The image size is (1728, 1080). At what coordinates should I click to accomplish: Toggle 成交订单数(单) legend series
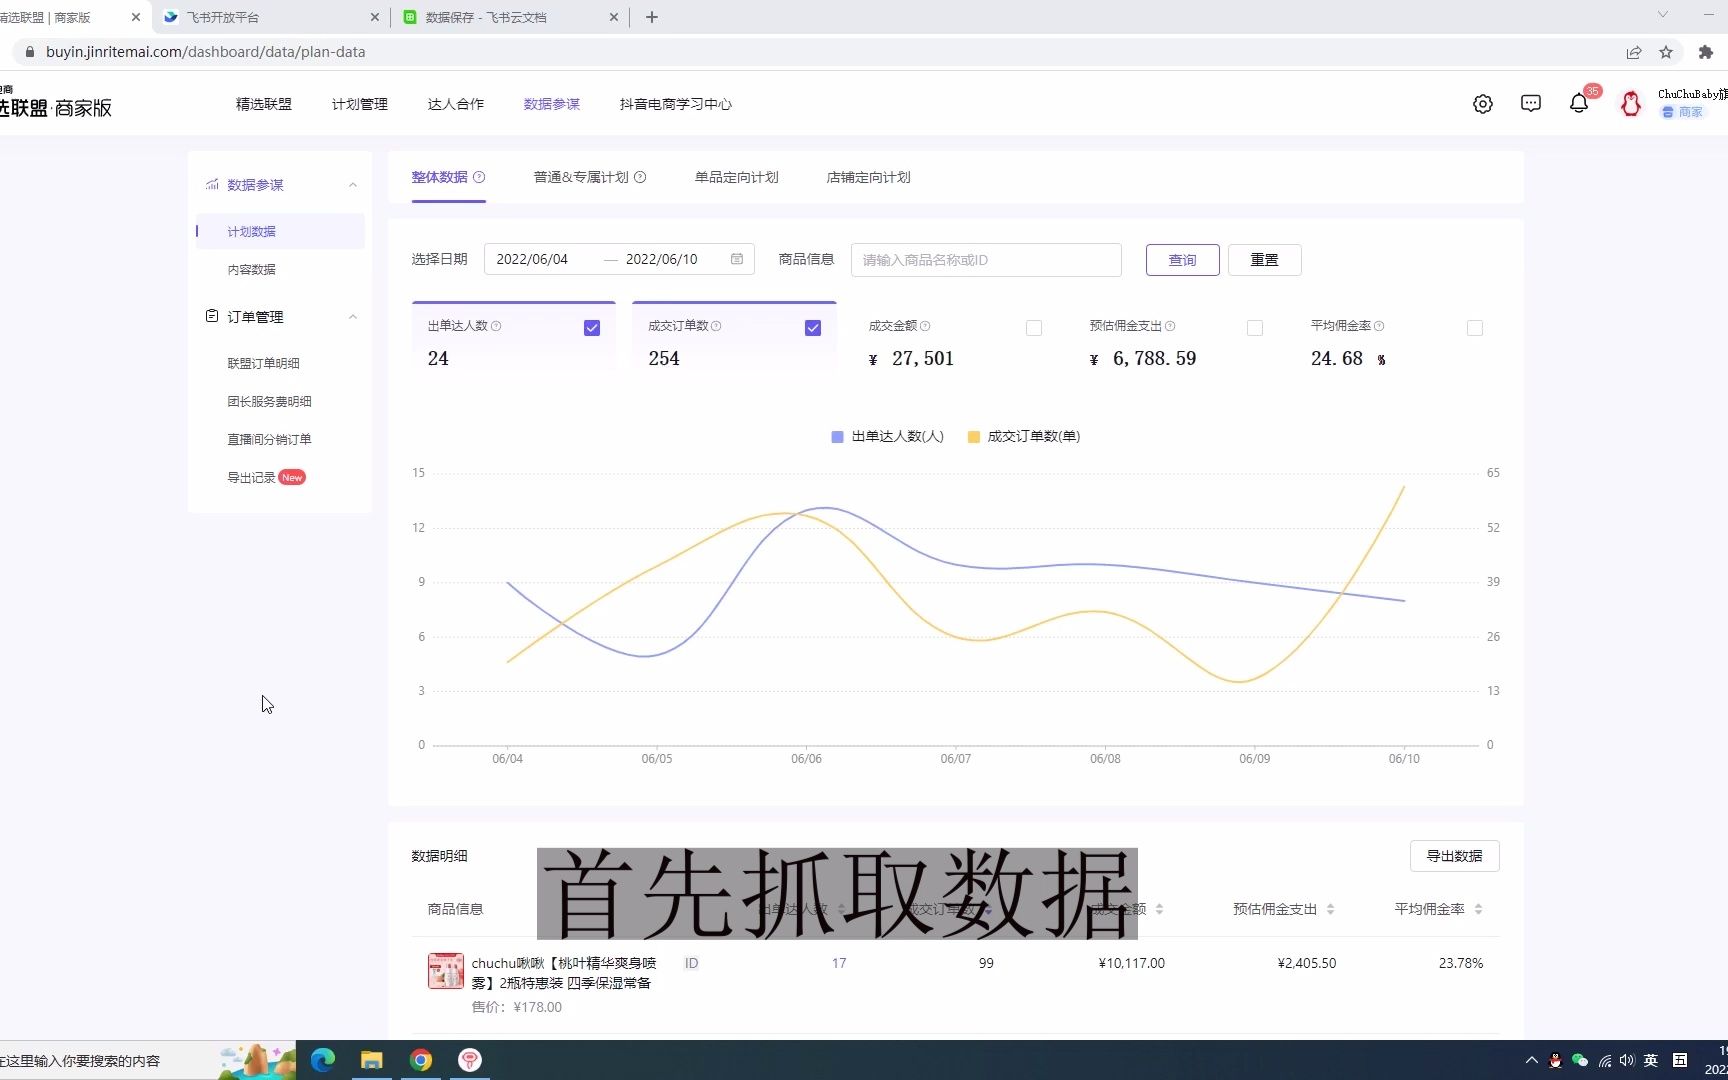coord(1024,436)
